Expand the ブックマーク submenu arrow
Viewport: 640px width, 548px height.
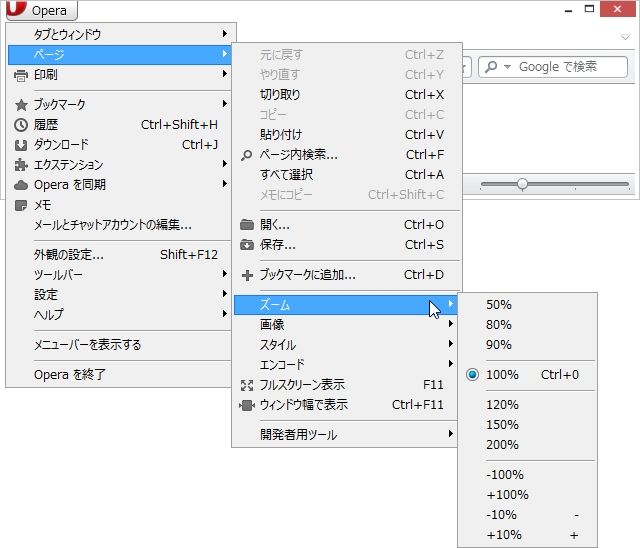point(224,104)
